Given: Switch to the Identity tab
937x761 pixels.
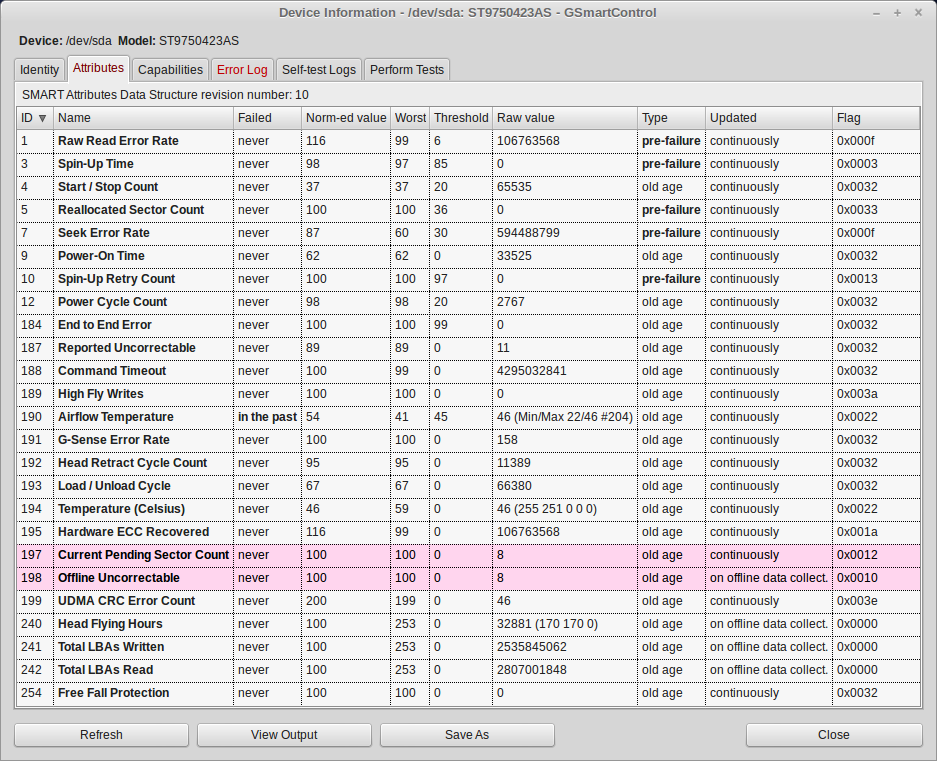Looking at the screenshot, I should click(40, 70).
